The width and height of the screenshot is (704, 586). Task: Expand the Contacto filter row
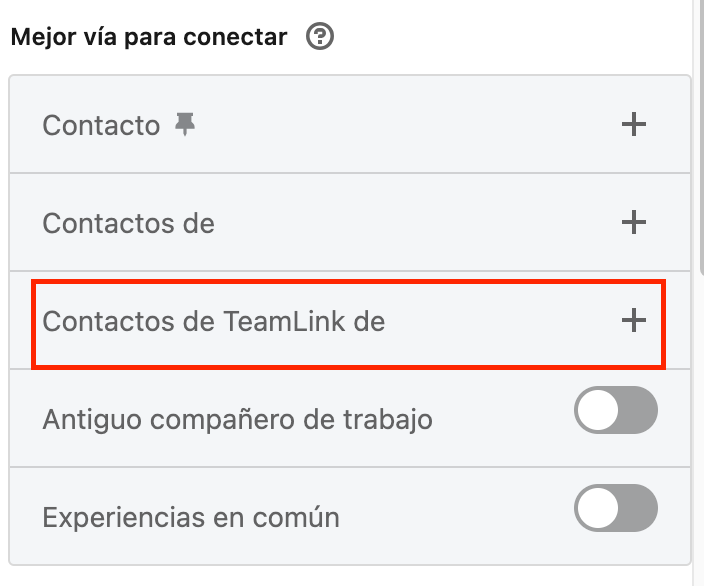click(350, 124)
